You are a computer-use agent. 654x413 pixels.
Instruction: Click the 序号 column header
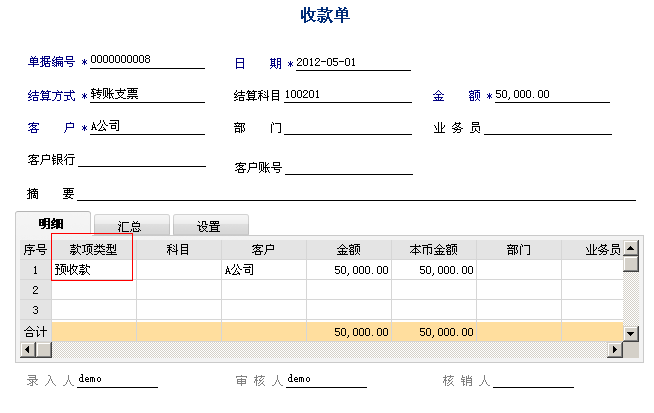click(36, 249)
